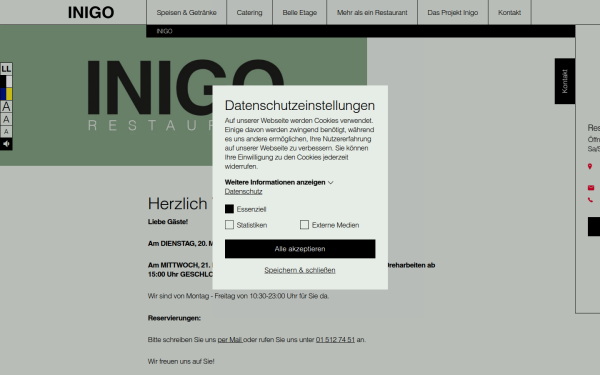Click the phone number 01 512 74 51

point(335,339)
